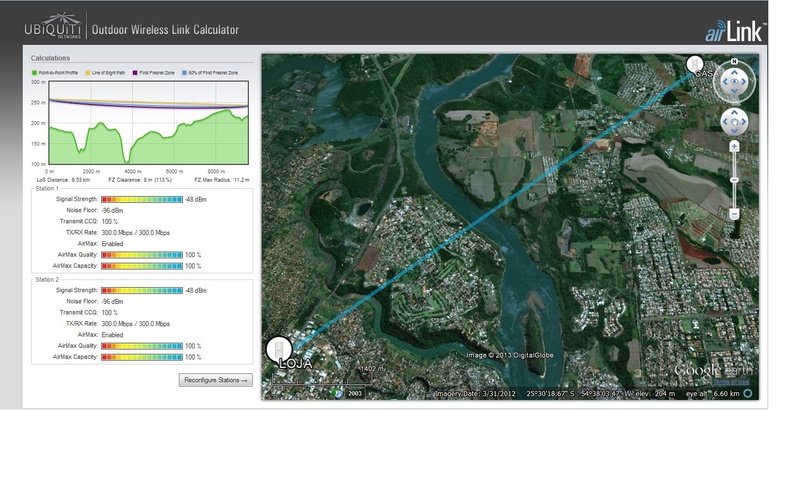Click the Image © 2013 DigitalGlobe credit

pos(510,355)
